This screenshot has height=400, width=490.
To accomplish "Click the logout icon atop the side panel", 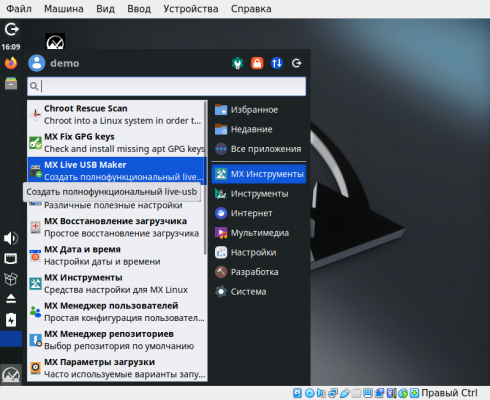I will click(11, 29).
